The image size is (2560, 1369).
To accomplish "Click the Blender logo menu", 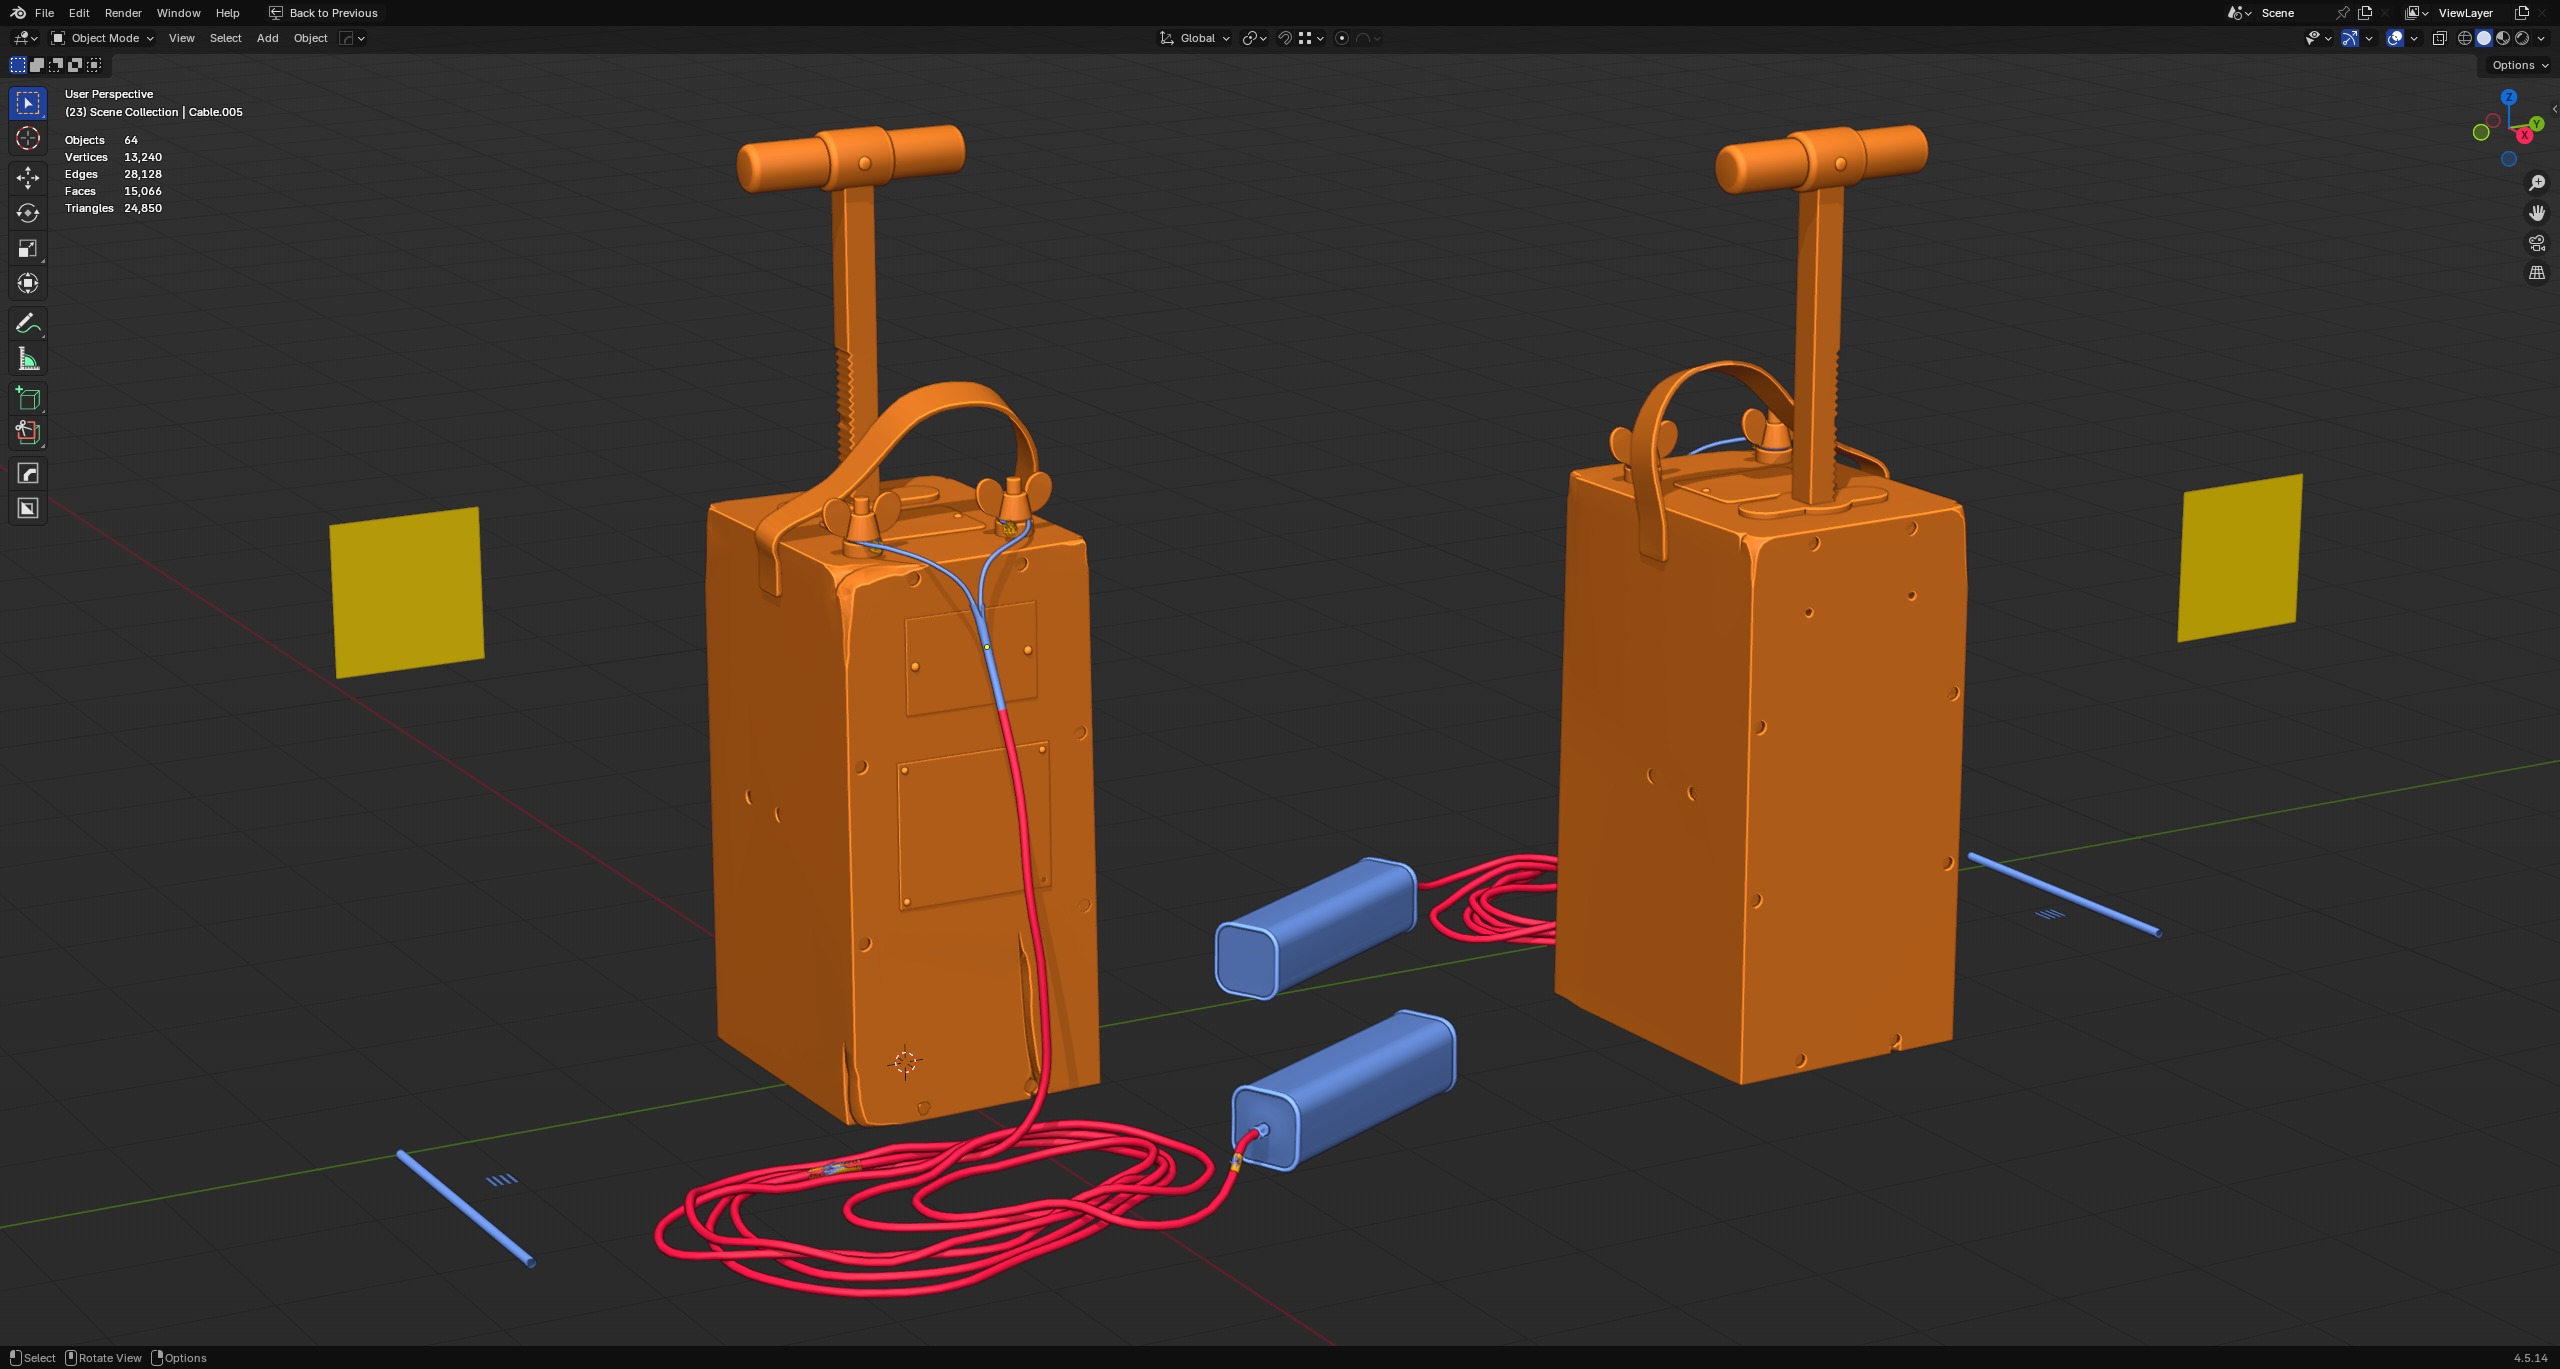I will click(x=18, y=13).
